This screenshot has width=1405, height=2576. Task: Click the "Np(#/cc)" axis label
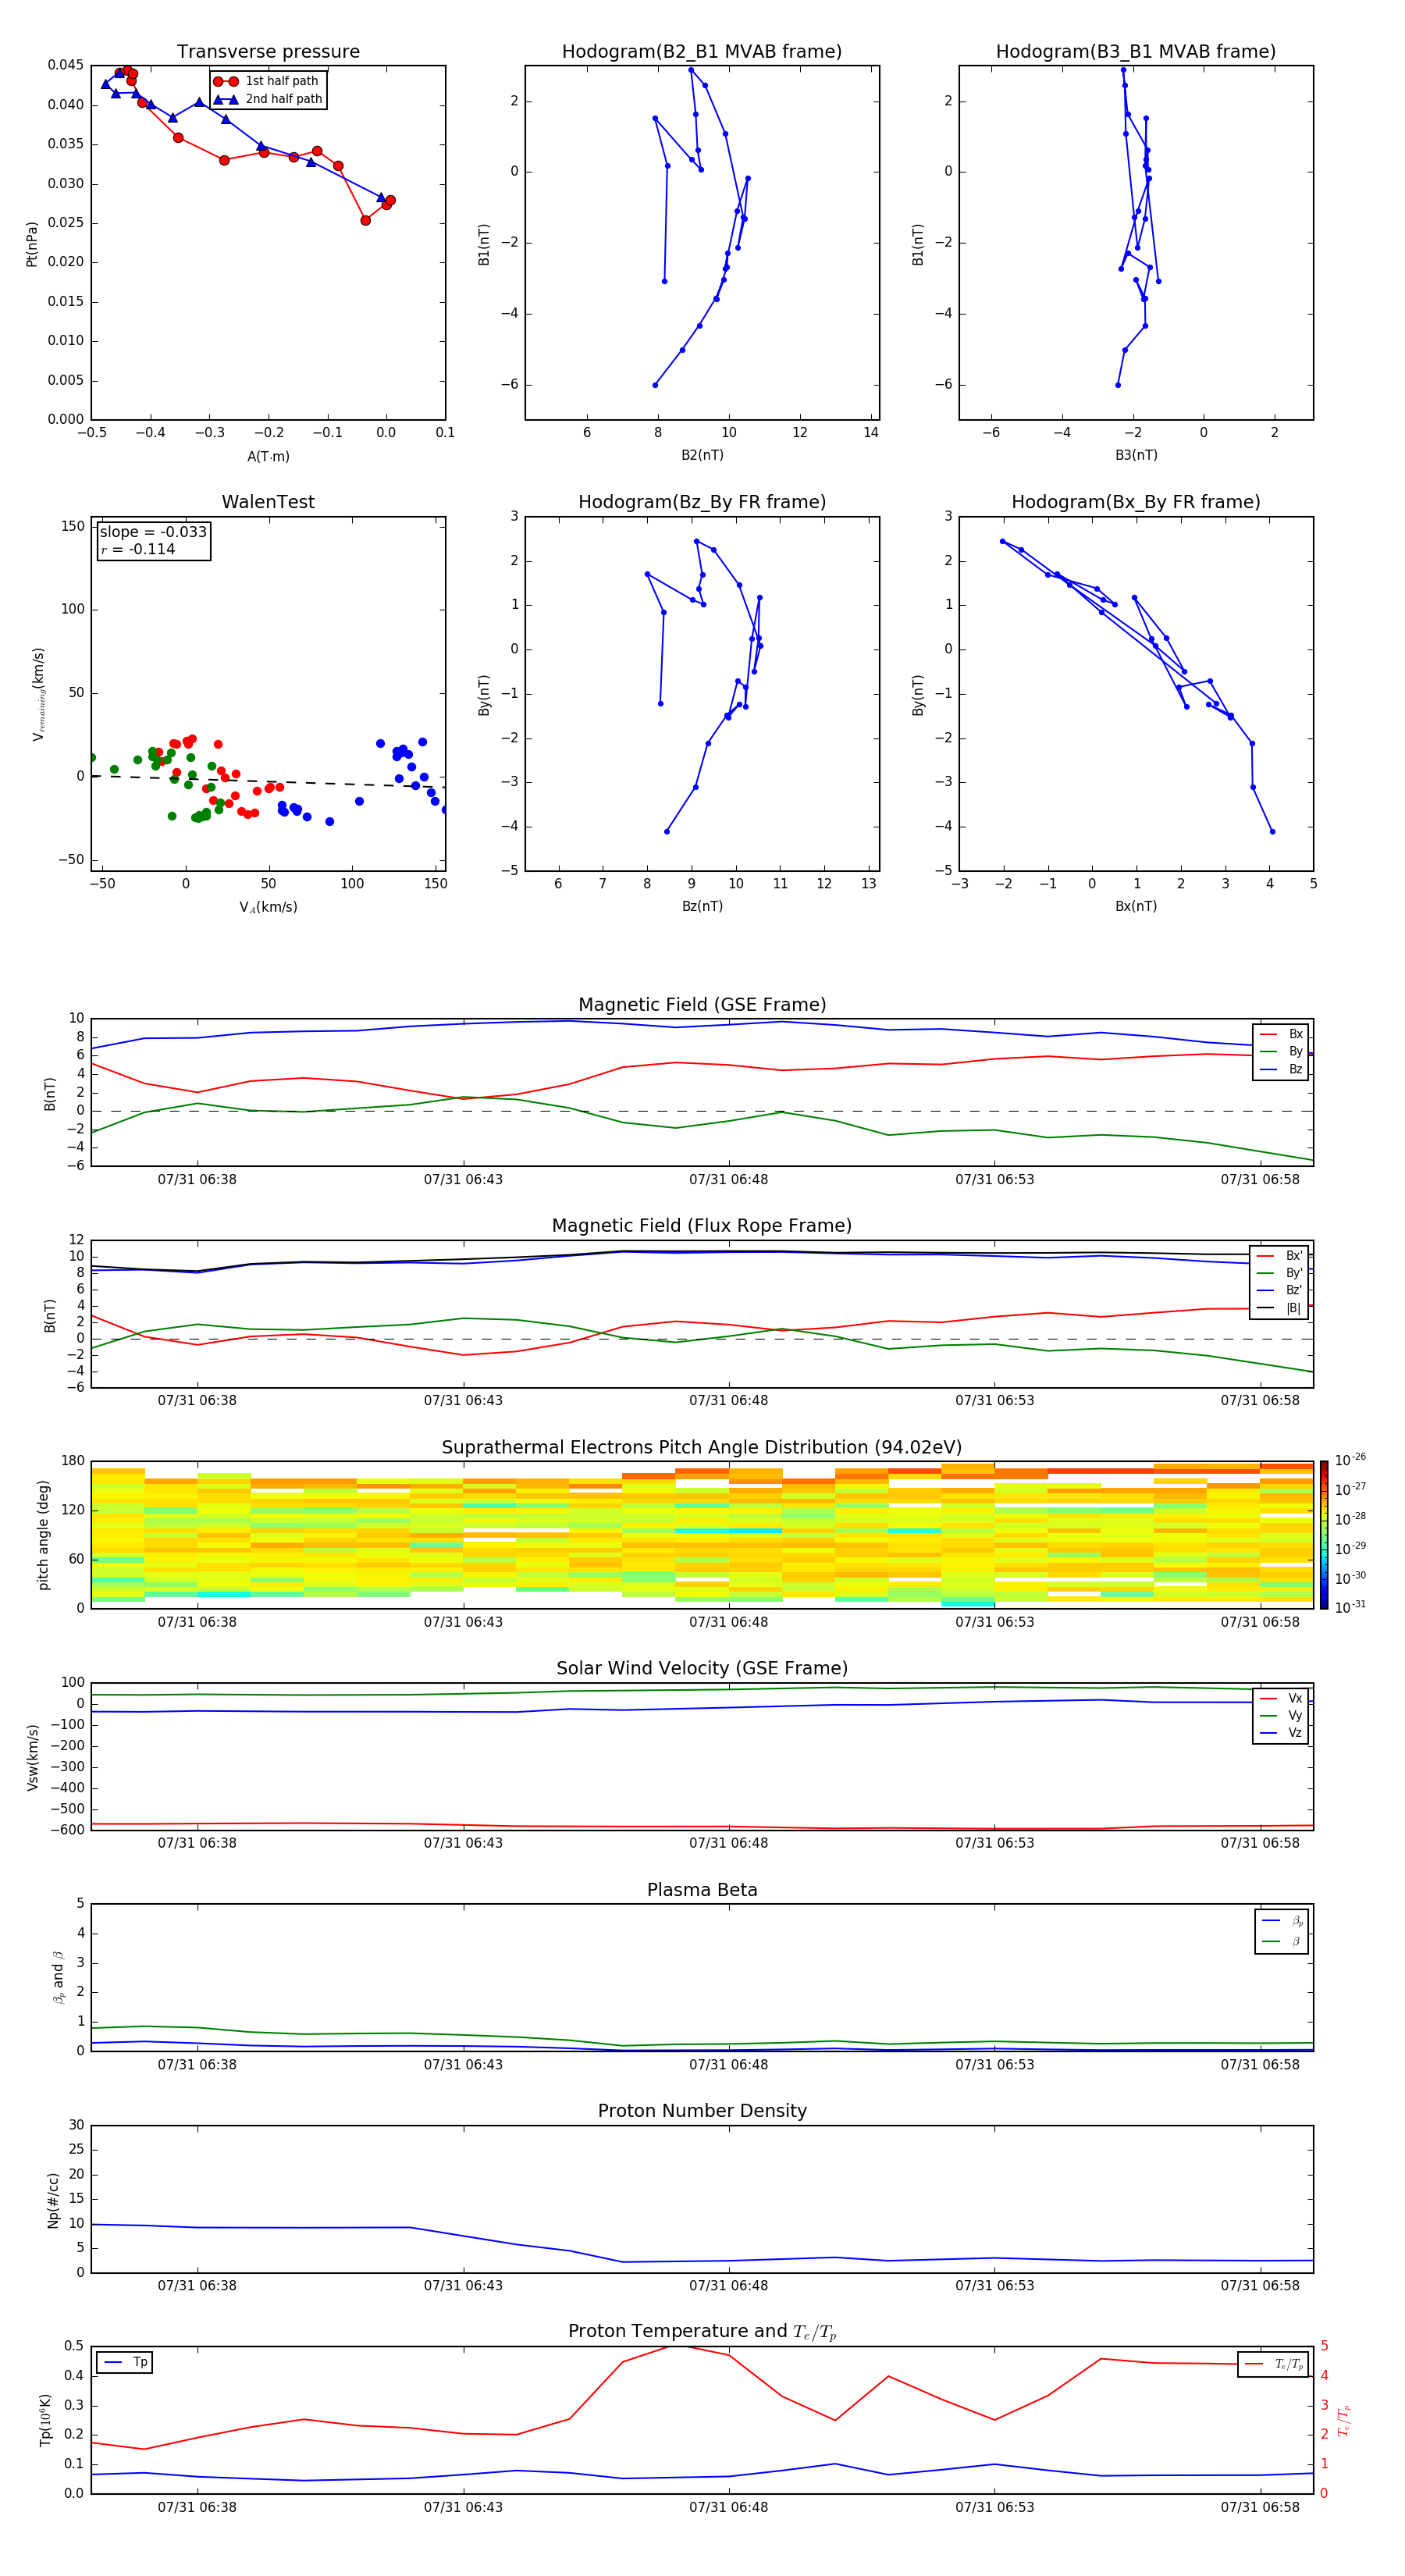click(53, 2200)
